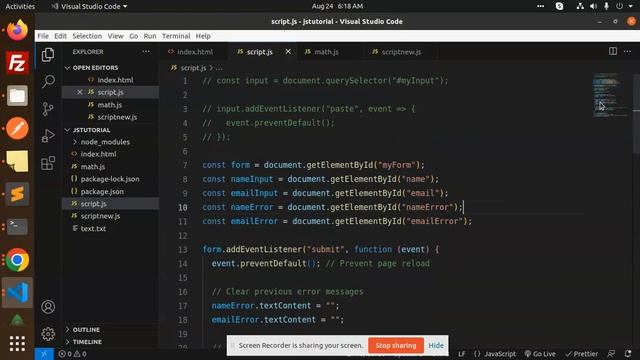Viewport: 640px width, 360px height.
Task: Open Files manager from the dock
Action: point(17,96)
